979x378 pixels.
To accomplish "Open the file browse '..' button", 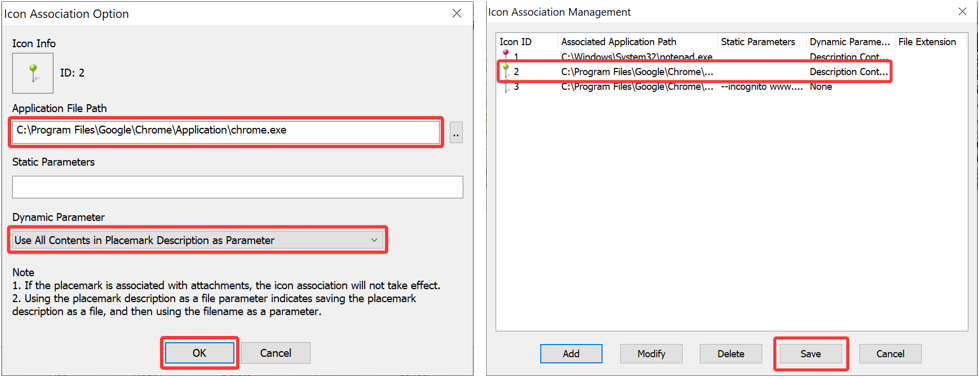I will pos(456,132).
